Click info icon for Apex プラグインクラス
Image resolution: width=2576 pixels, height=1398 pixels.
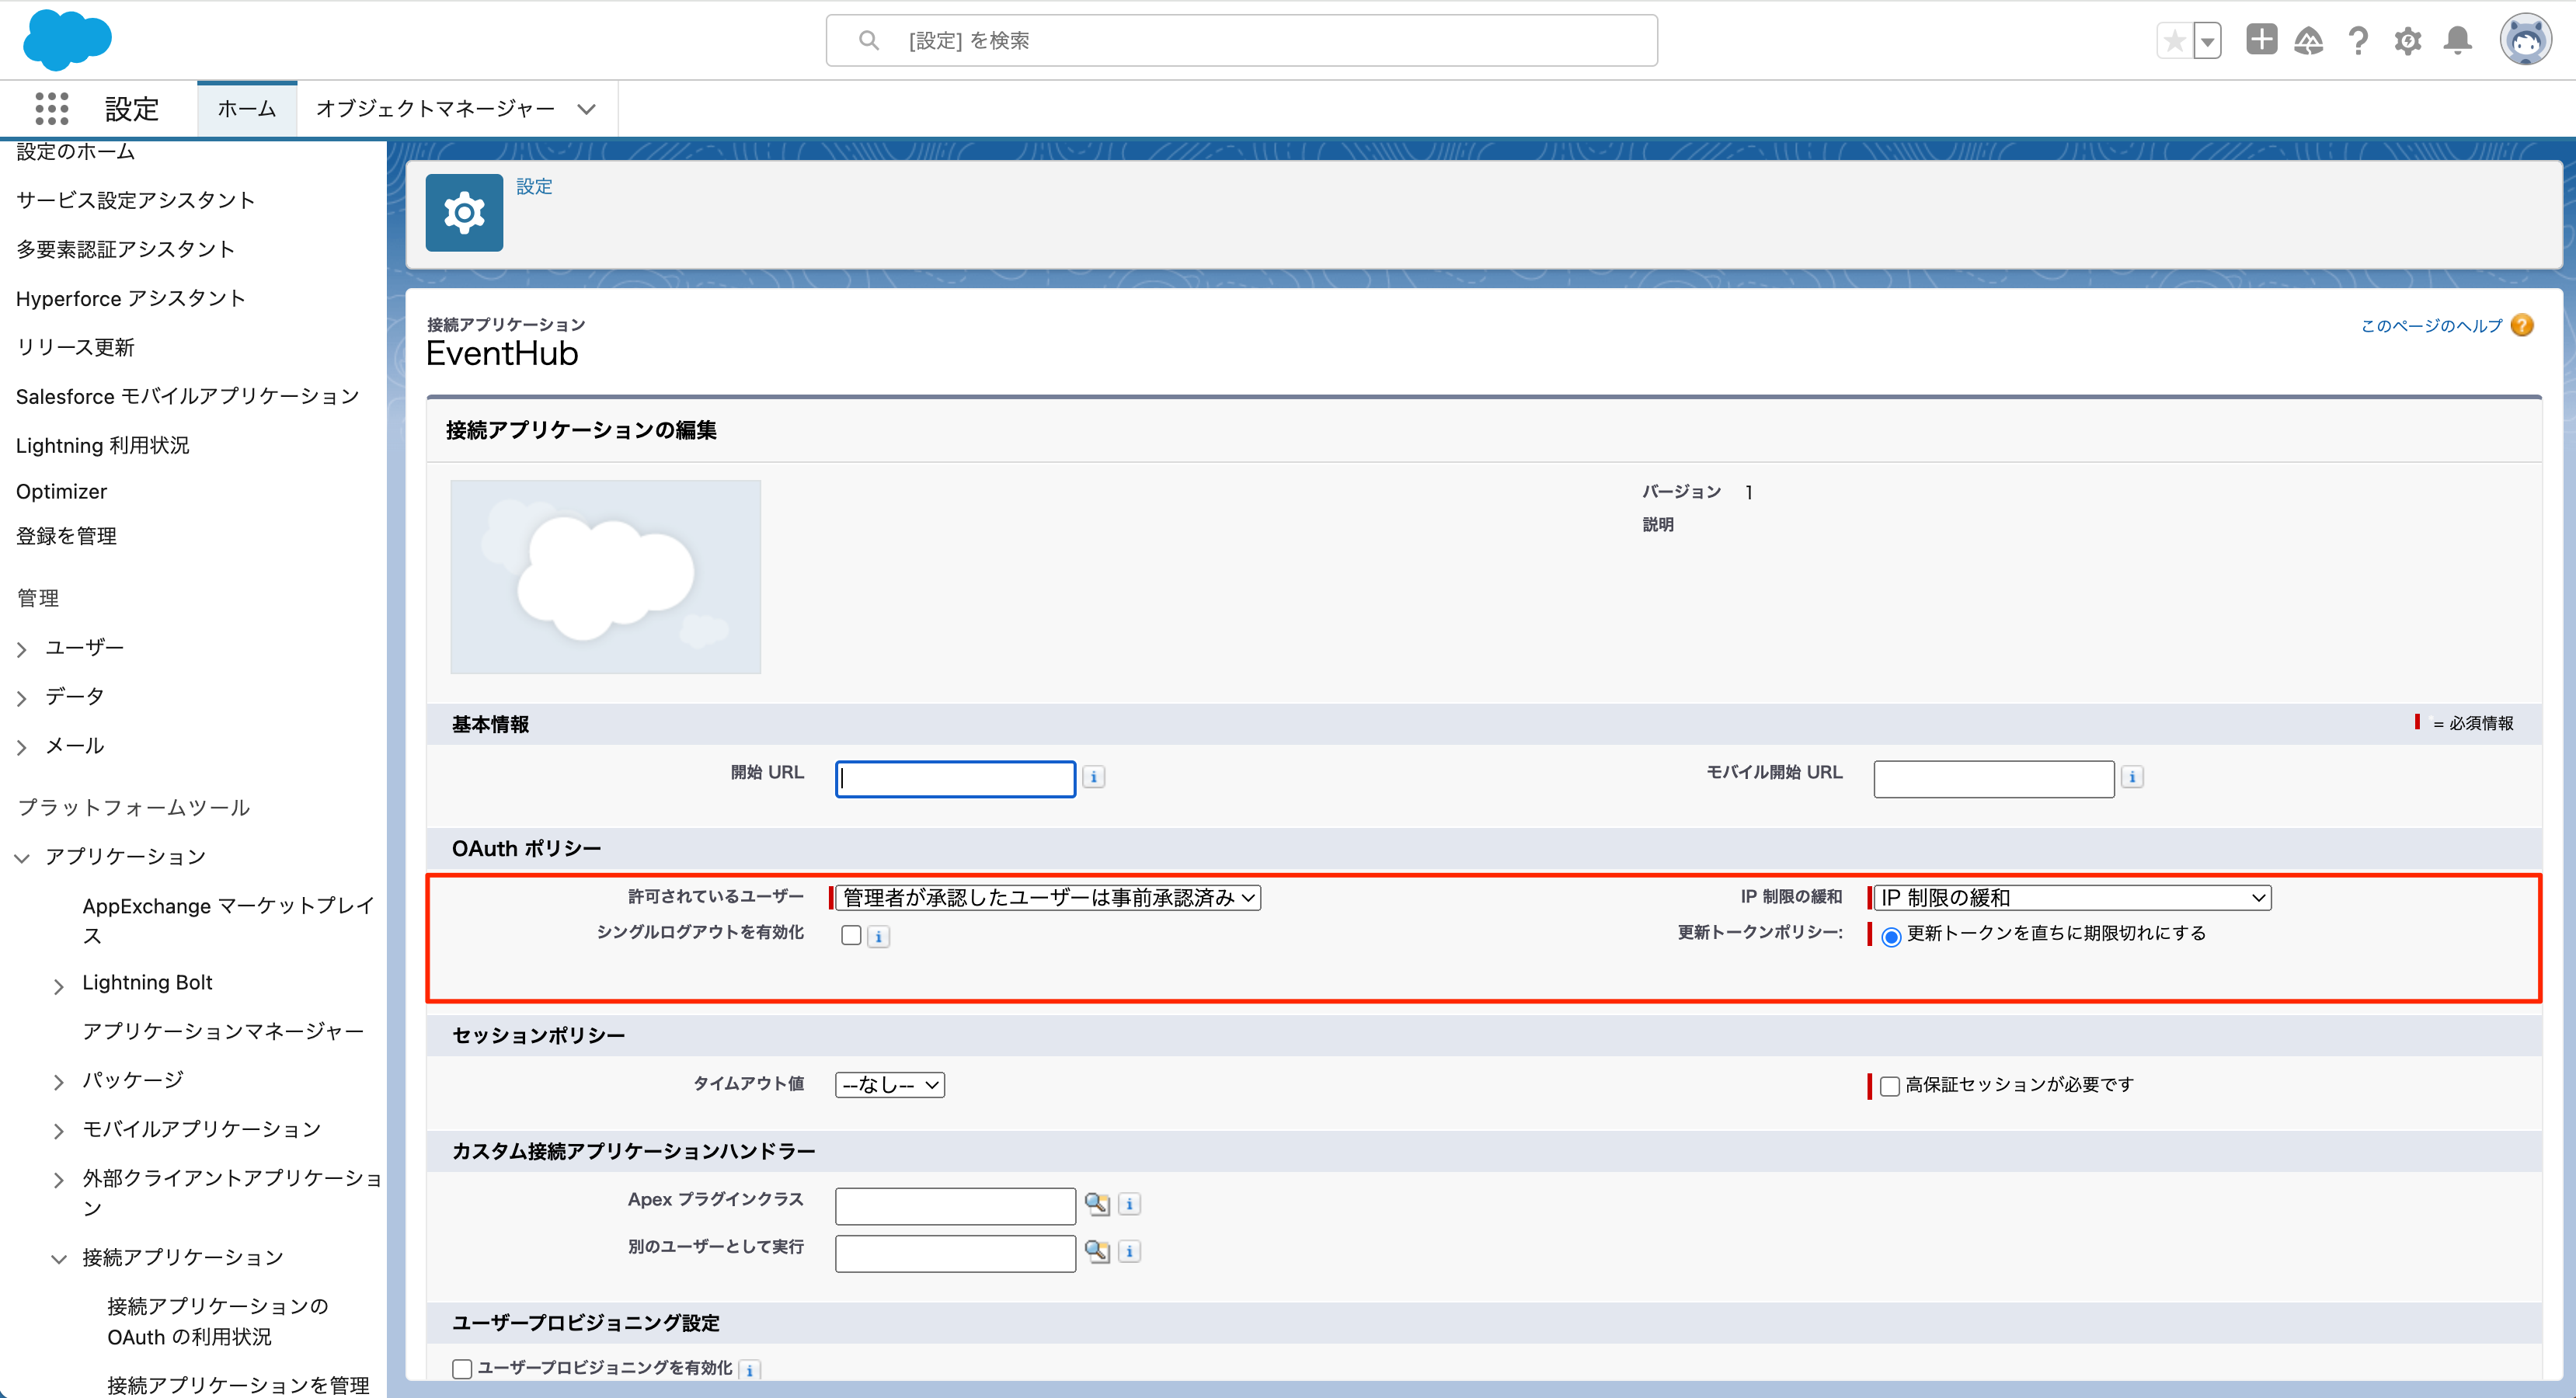(x=1129, y=1204)
